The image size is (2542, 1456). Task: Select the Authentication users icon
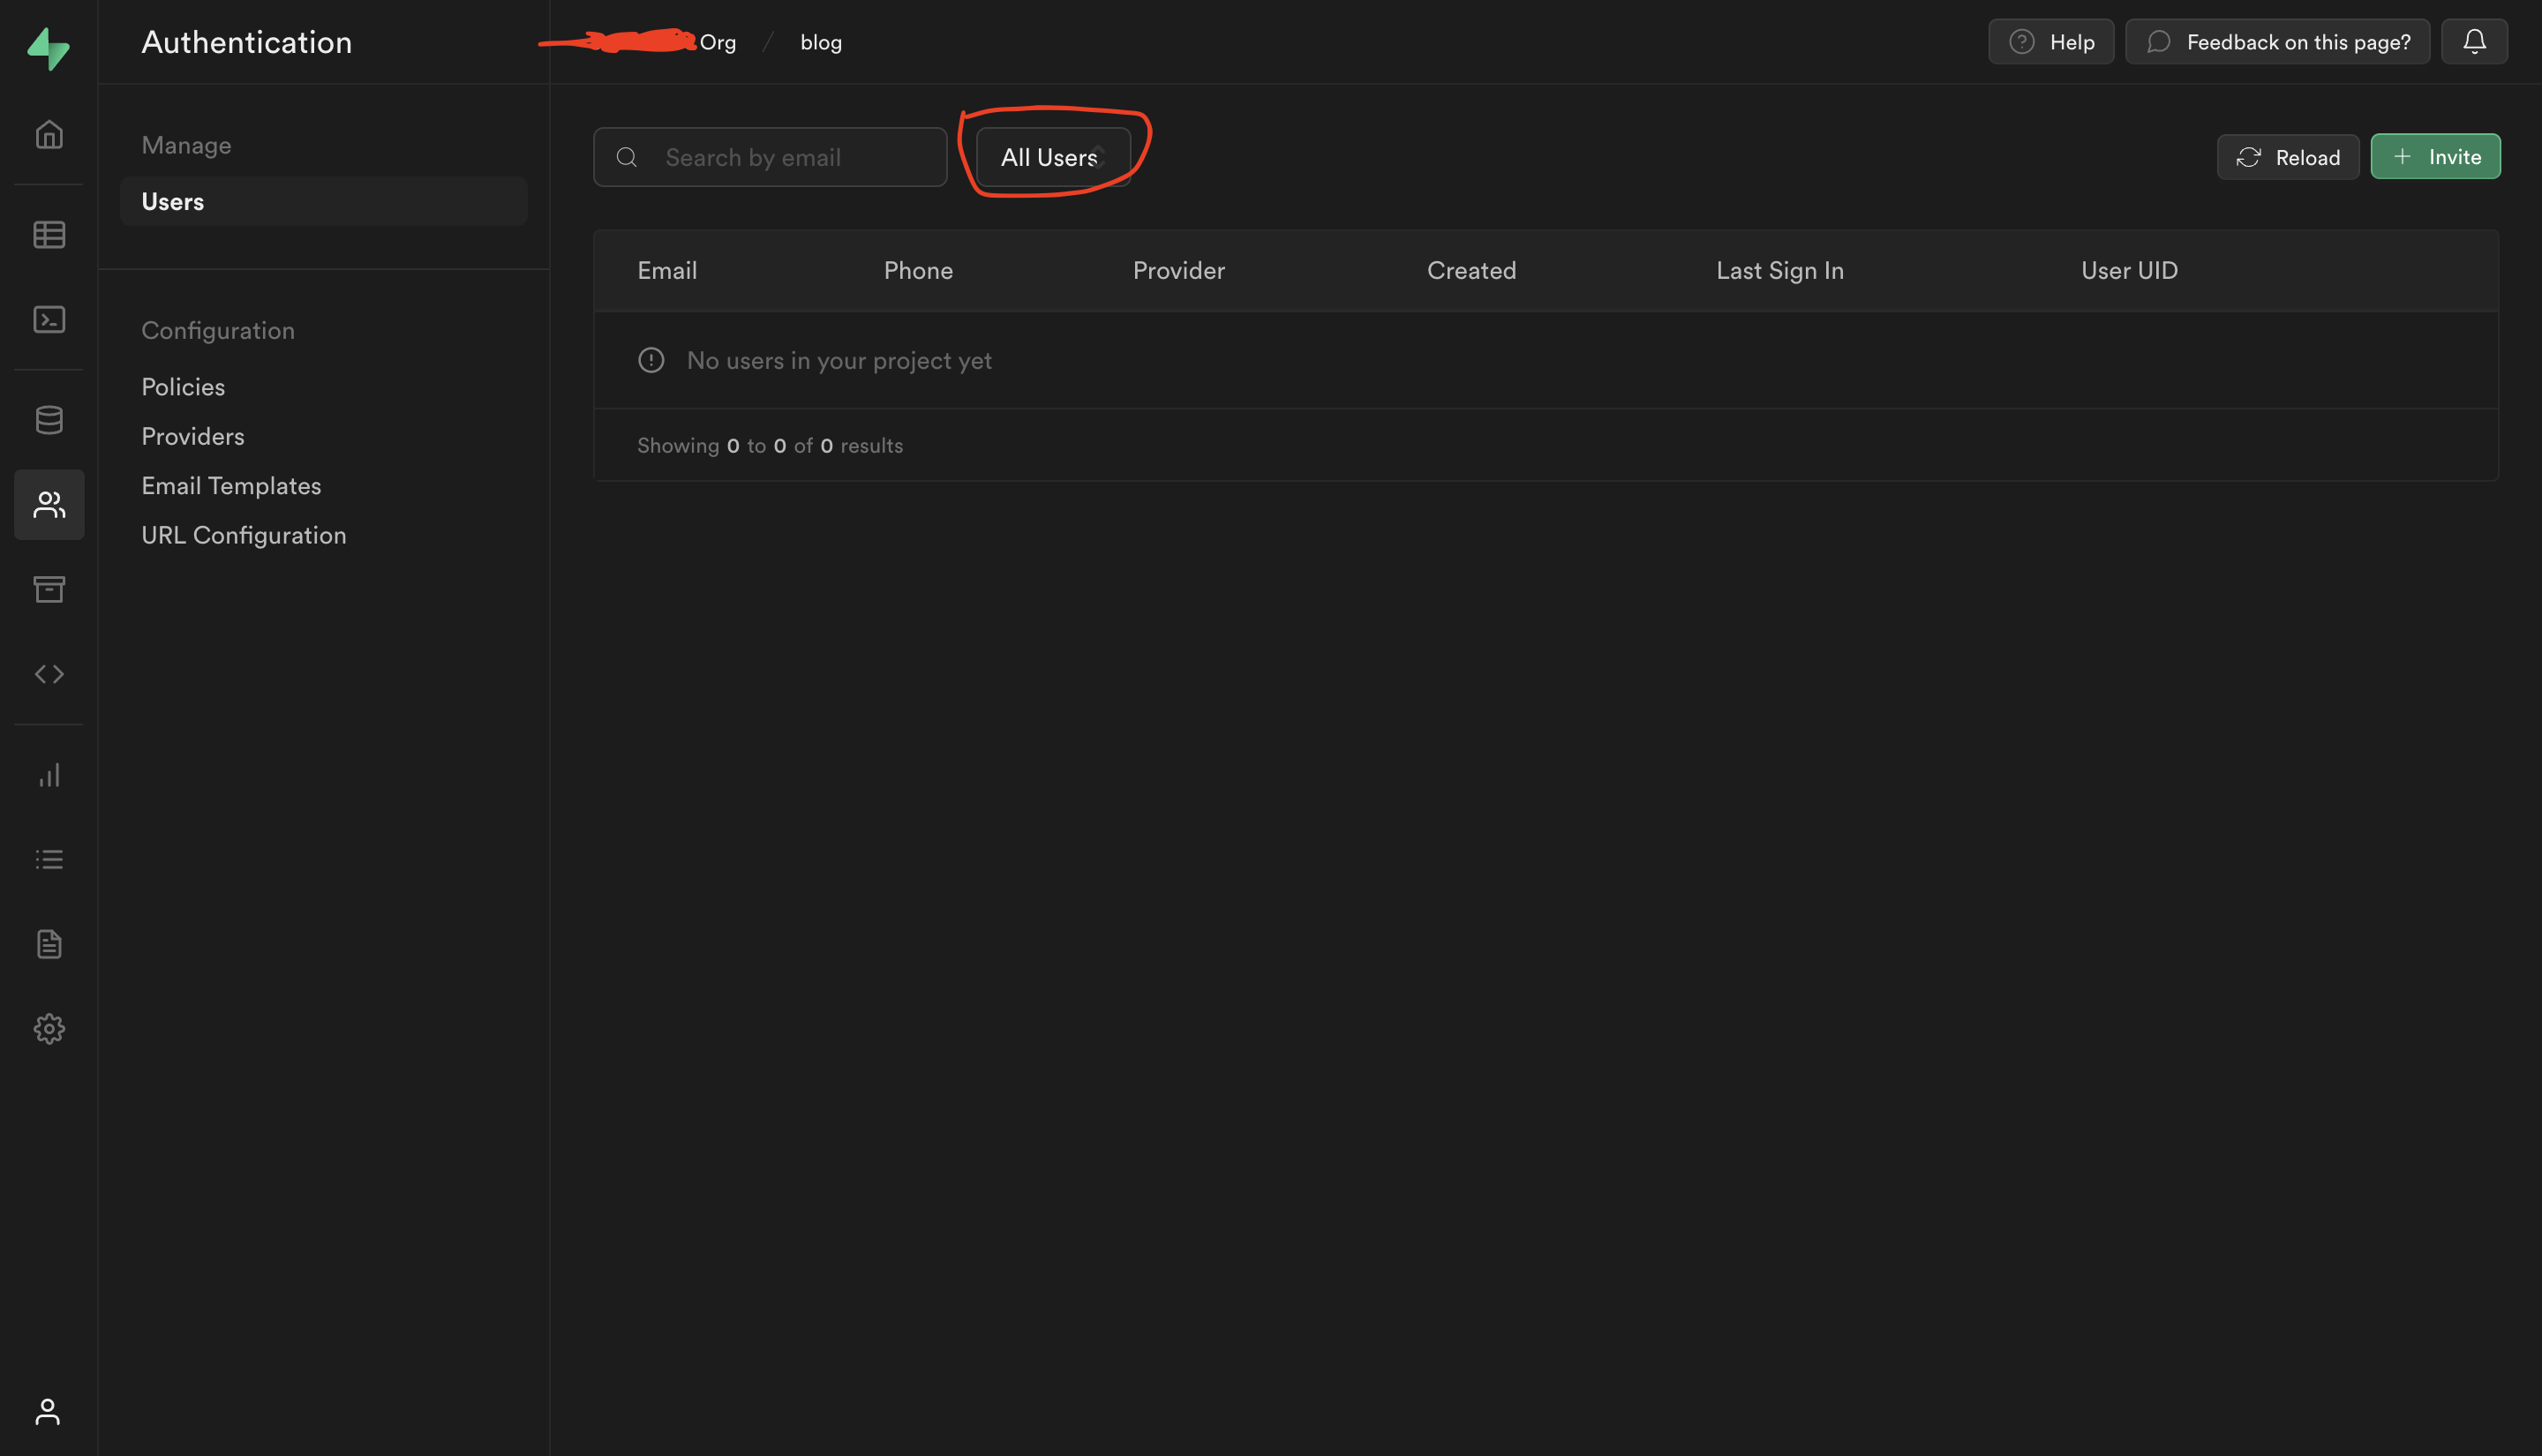point(49,505)
